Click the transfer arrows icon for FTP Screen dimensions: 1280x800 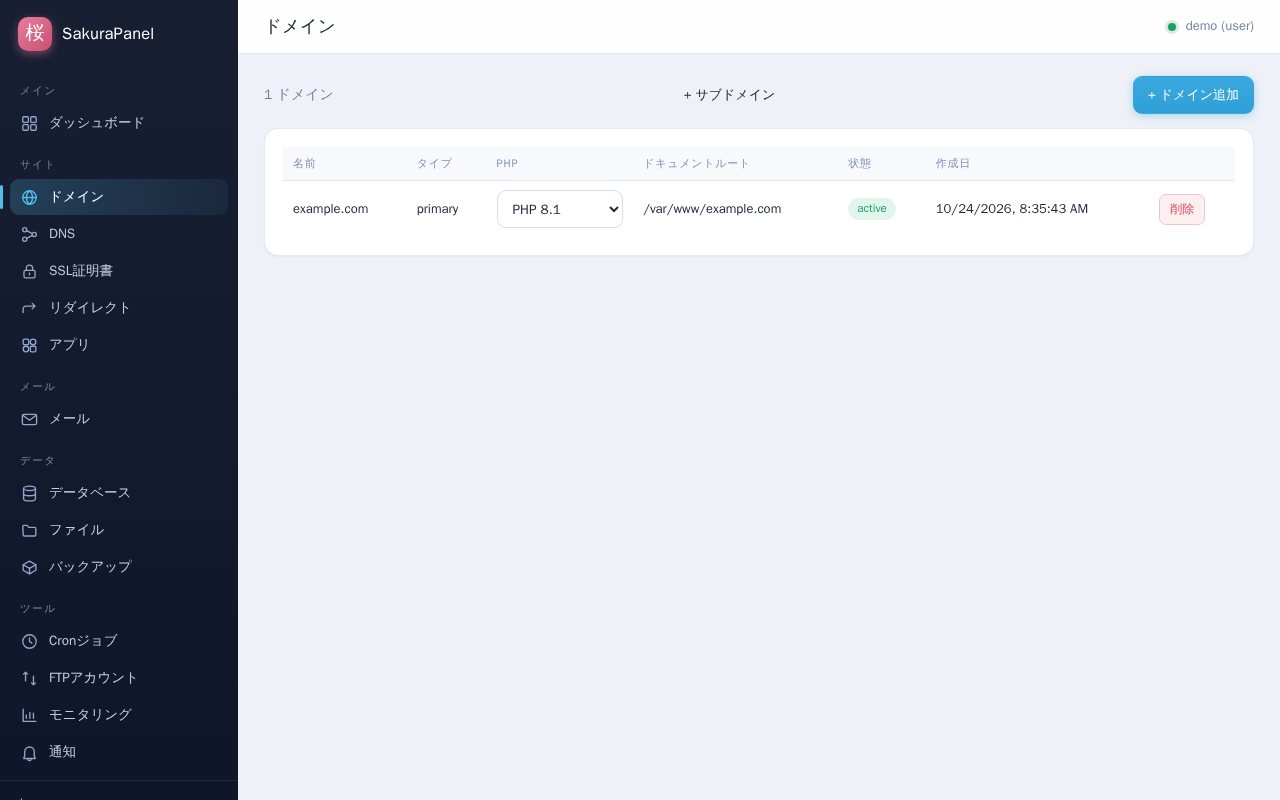tap(29, 678)
